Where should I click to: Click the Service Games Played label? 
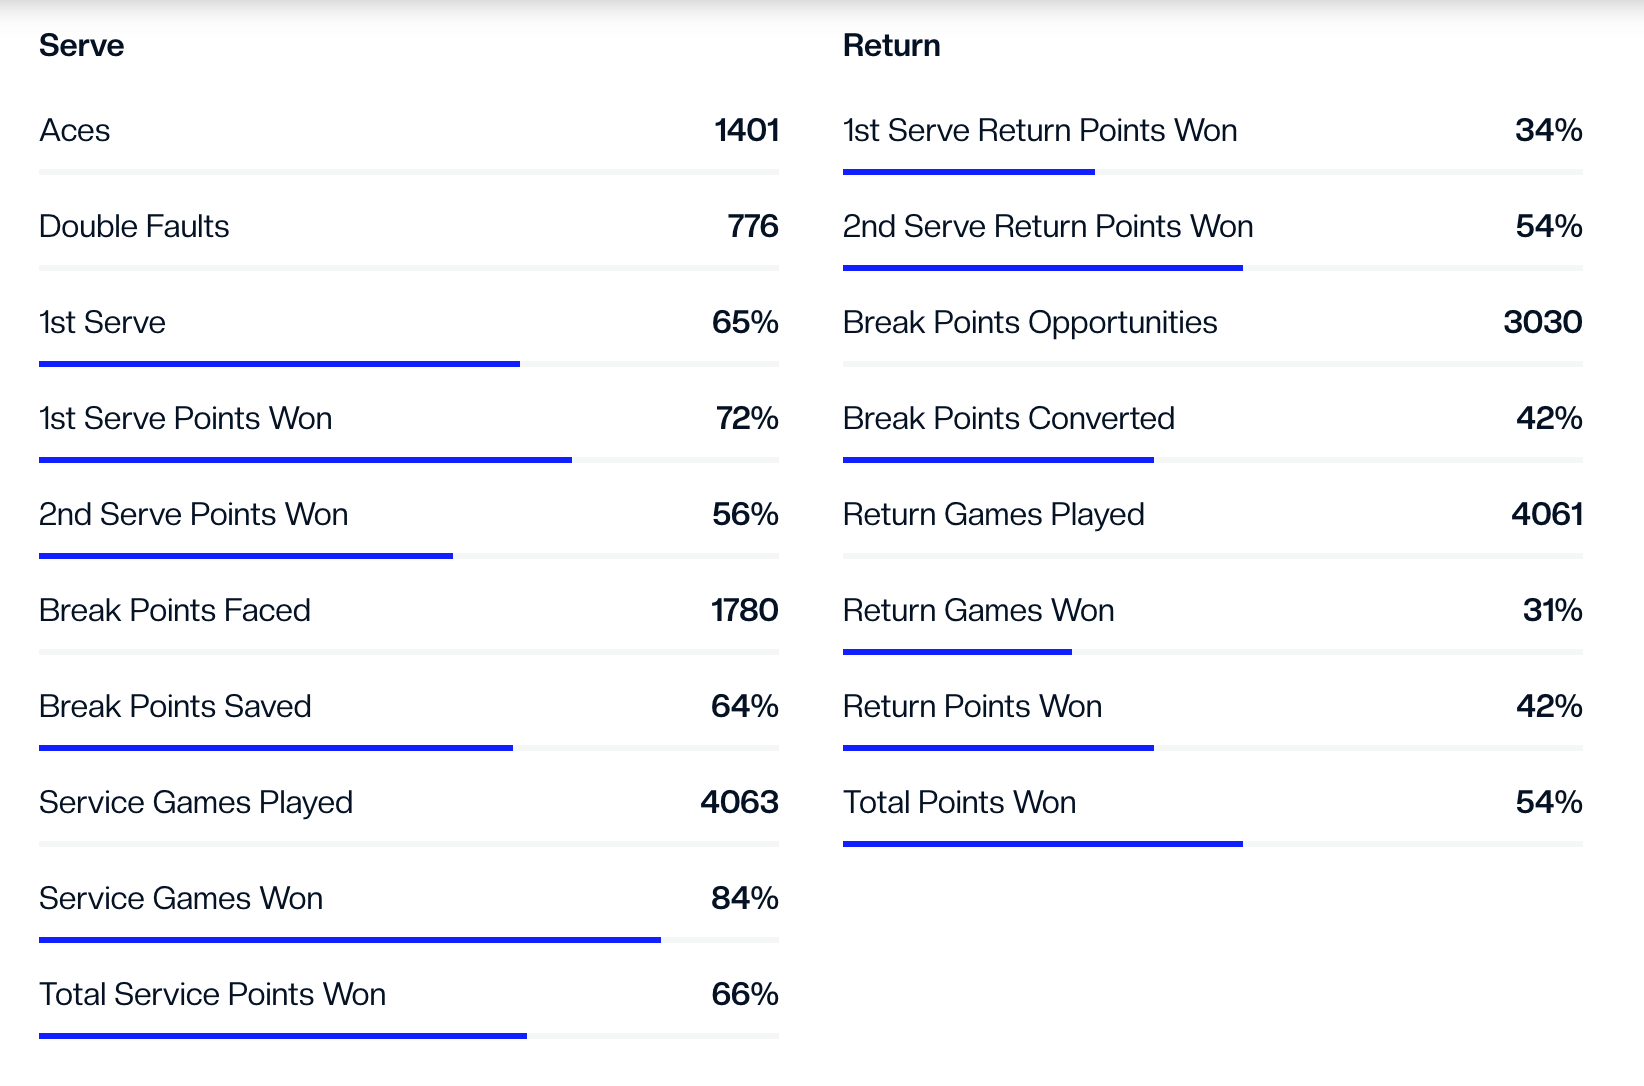[196, 803]
